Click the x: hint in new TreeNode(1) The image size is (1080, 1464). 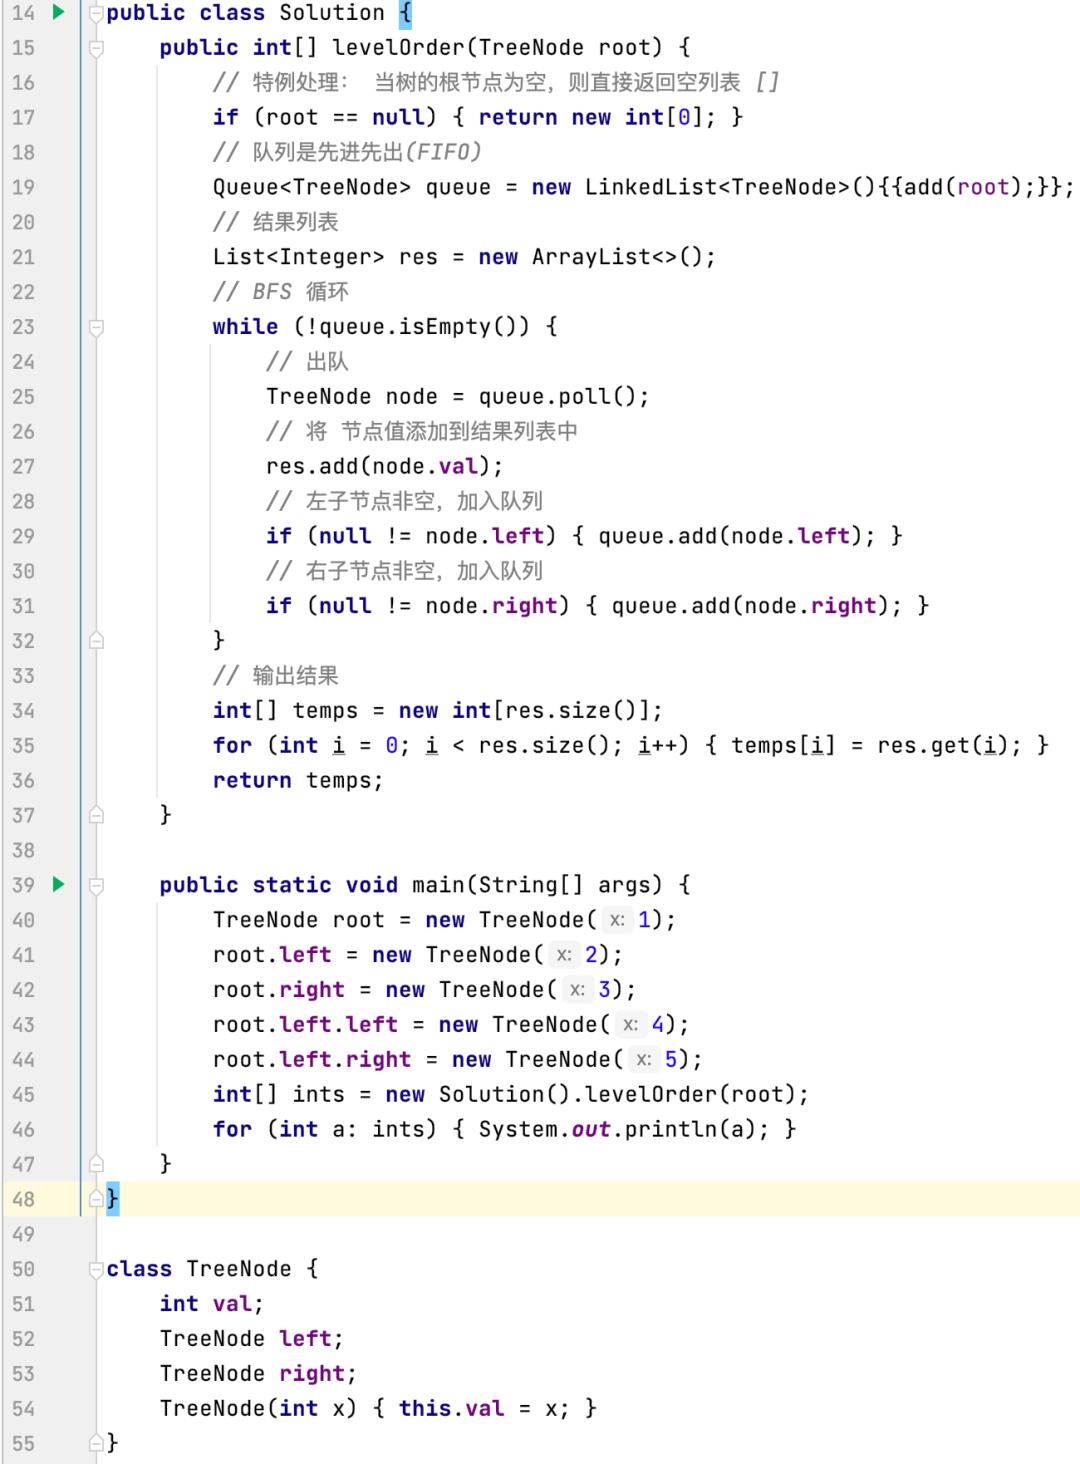[x=617, y=920]
